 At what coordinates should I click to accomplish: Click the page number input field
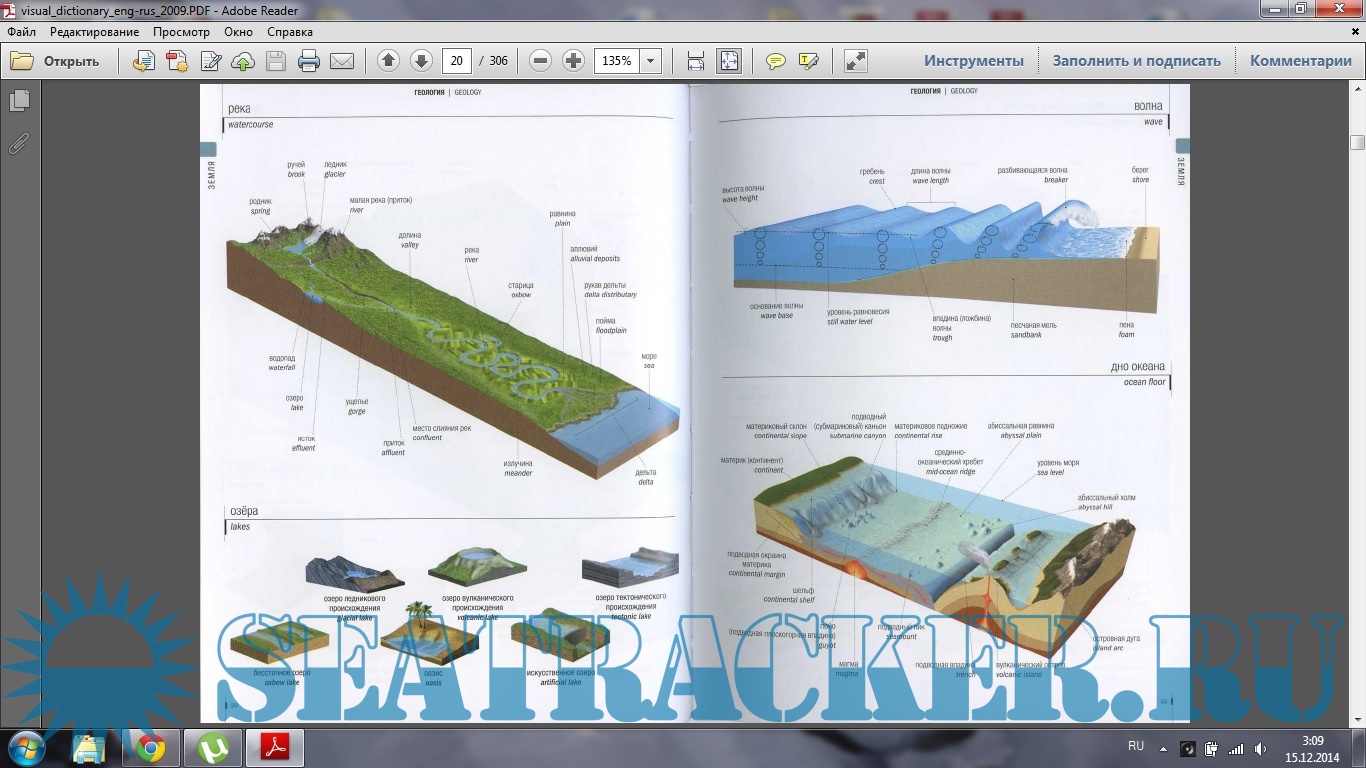[456, 61]
